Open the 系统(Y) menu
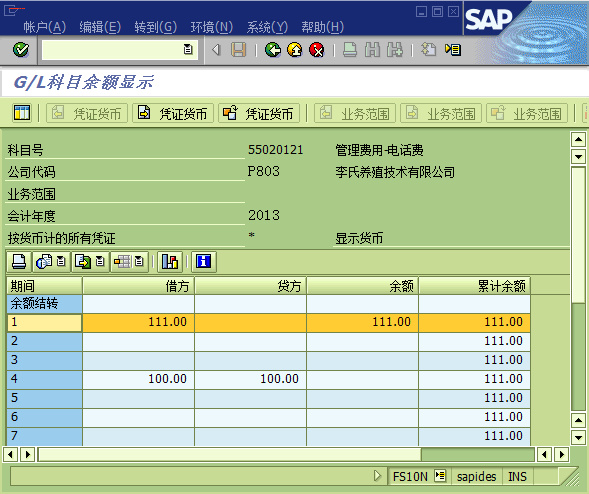Viewport: 589px width, 494px height. point(267,27)
